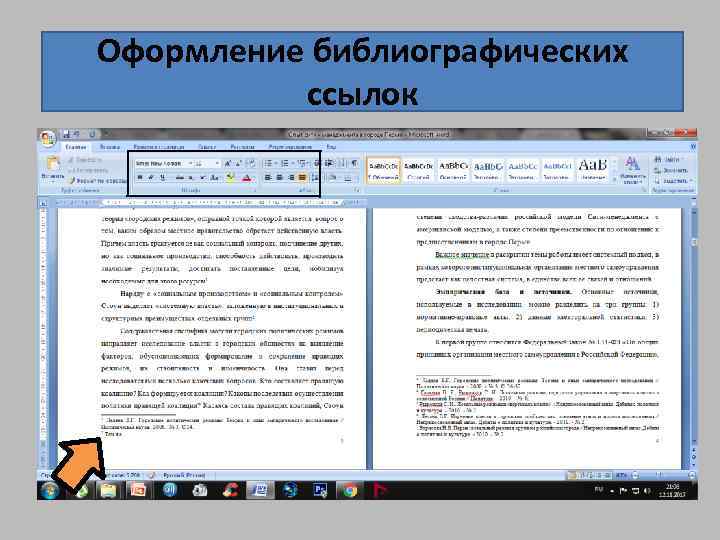
Task: Click Replace (Заменить) in editing group
Action: 671,170
